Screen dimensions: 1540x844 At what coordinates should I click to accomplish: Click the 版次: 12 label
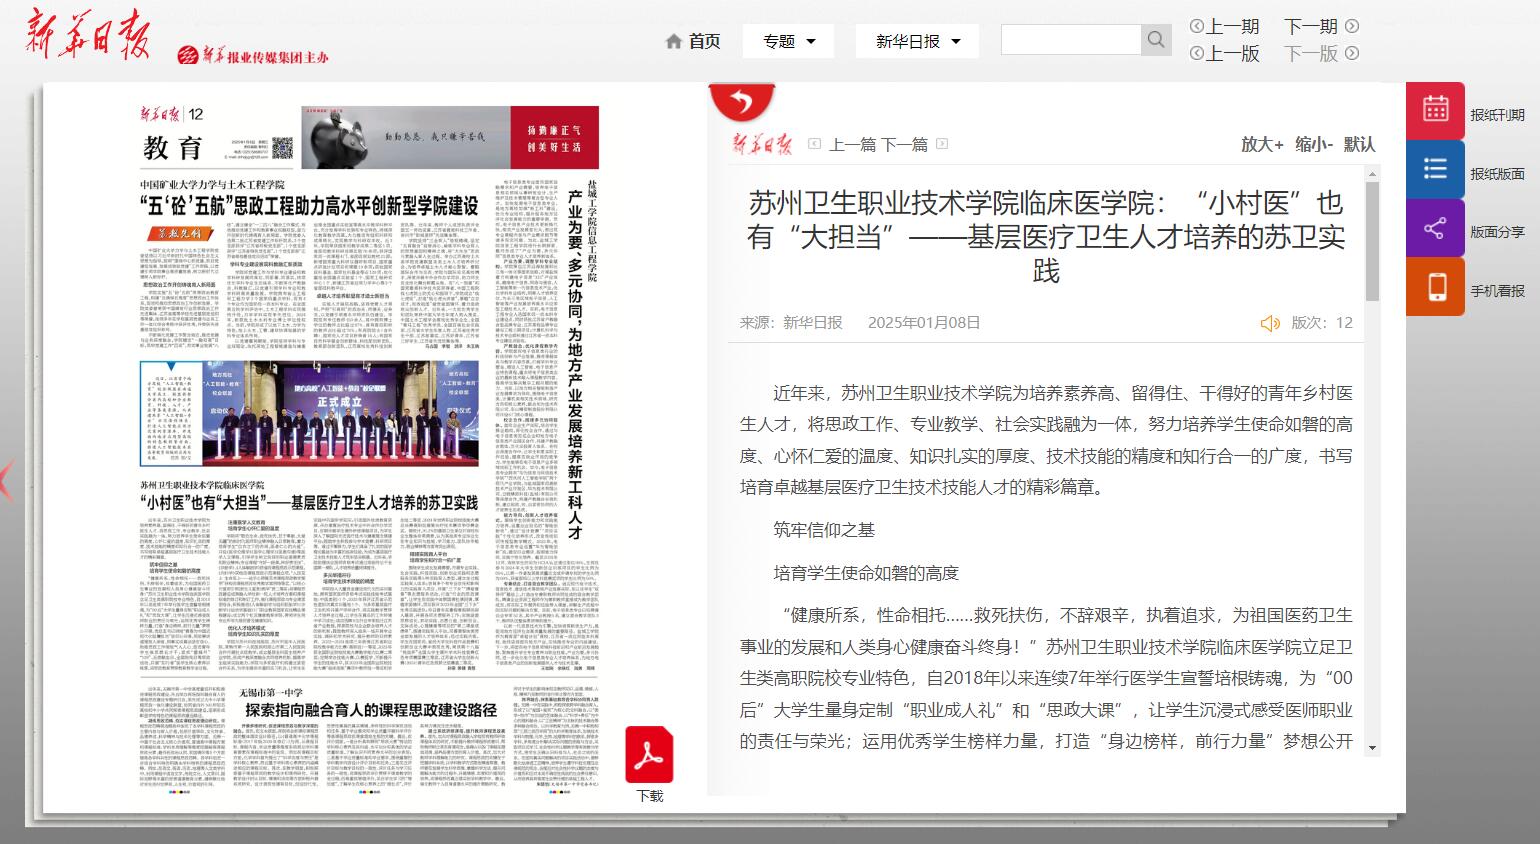point(1321,322)
